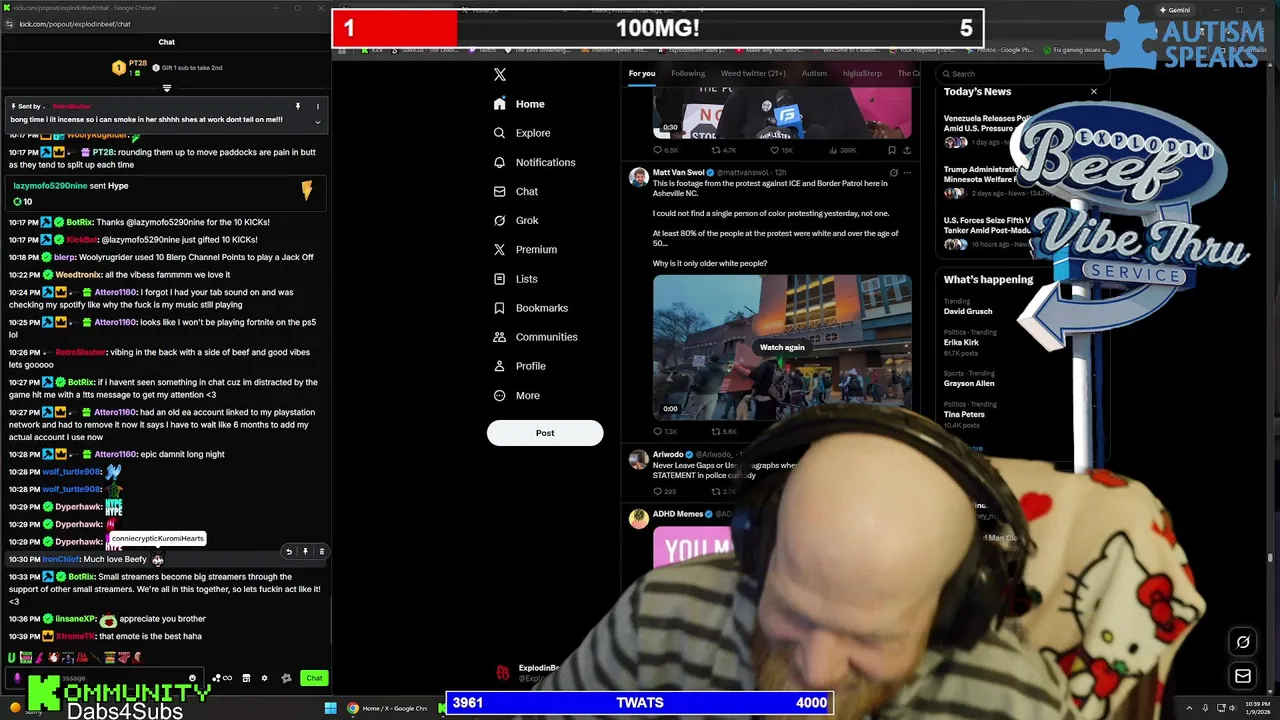The image size is (1280, 720).
Task: Click the reply arrow on hovered chat message
Action: (x=289, y=552)
